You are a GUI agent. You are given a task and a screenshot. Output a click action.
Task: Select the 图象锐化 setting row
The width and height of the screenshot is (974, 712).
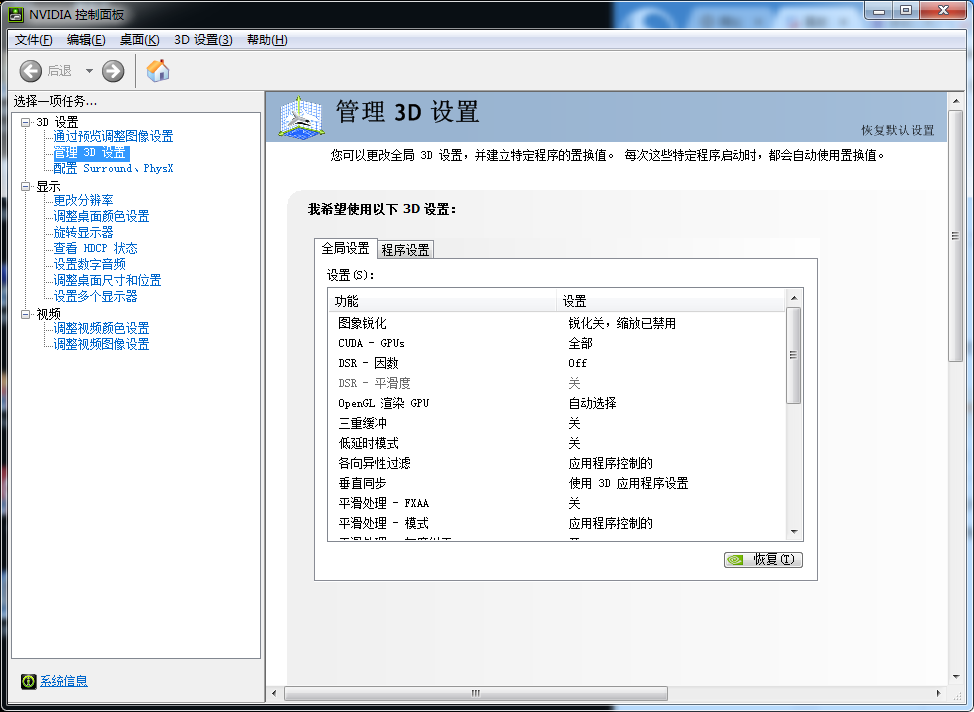coord(557,324)
